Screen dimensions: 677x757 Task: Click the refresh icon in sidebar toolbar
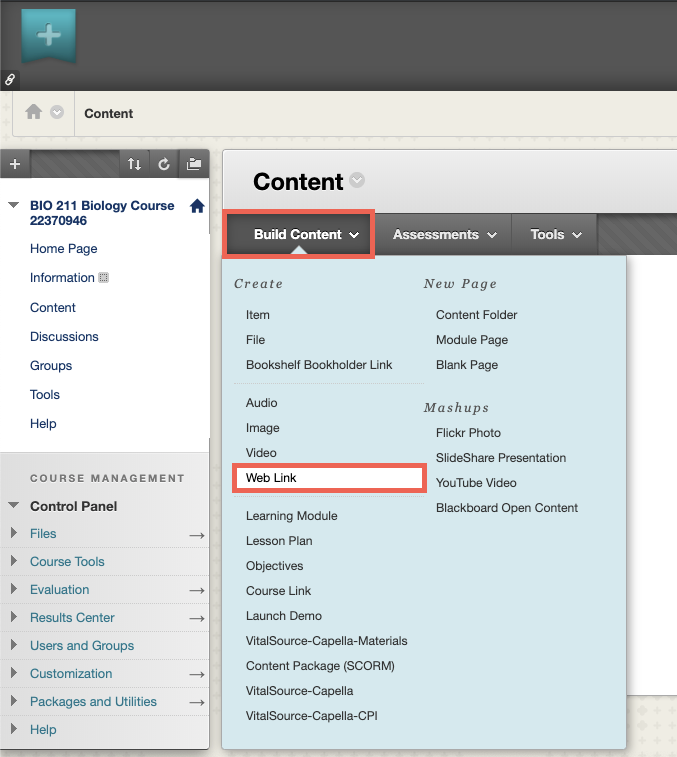[x=164, y=164]
